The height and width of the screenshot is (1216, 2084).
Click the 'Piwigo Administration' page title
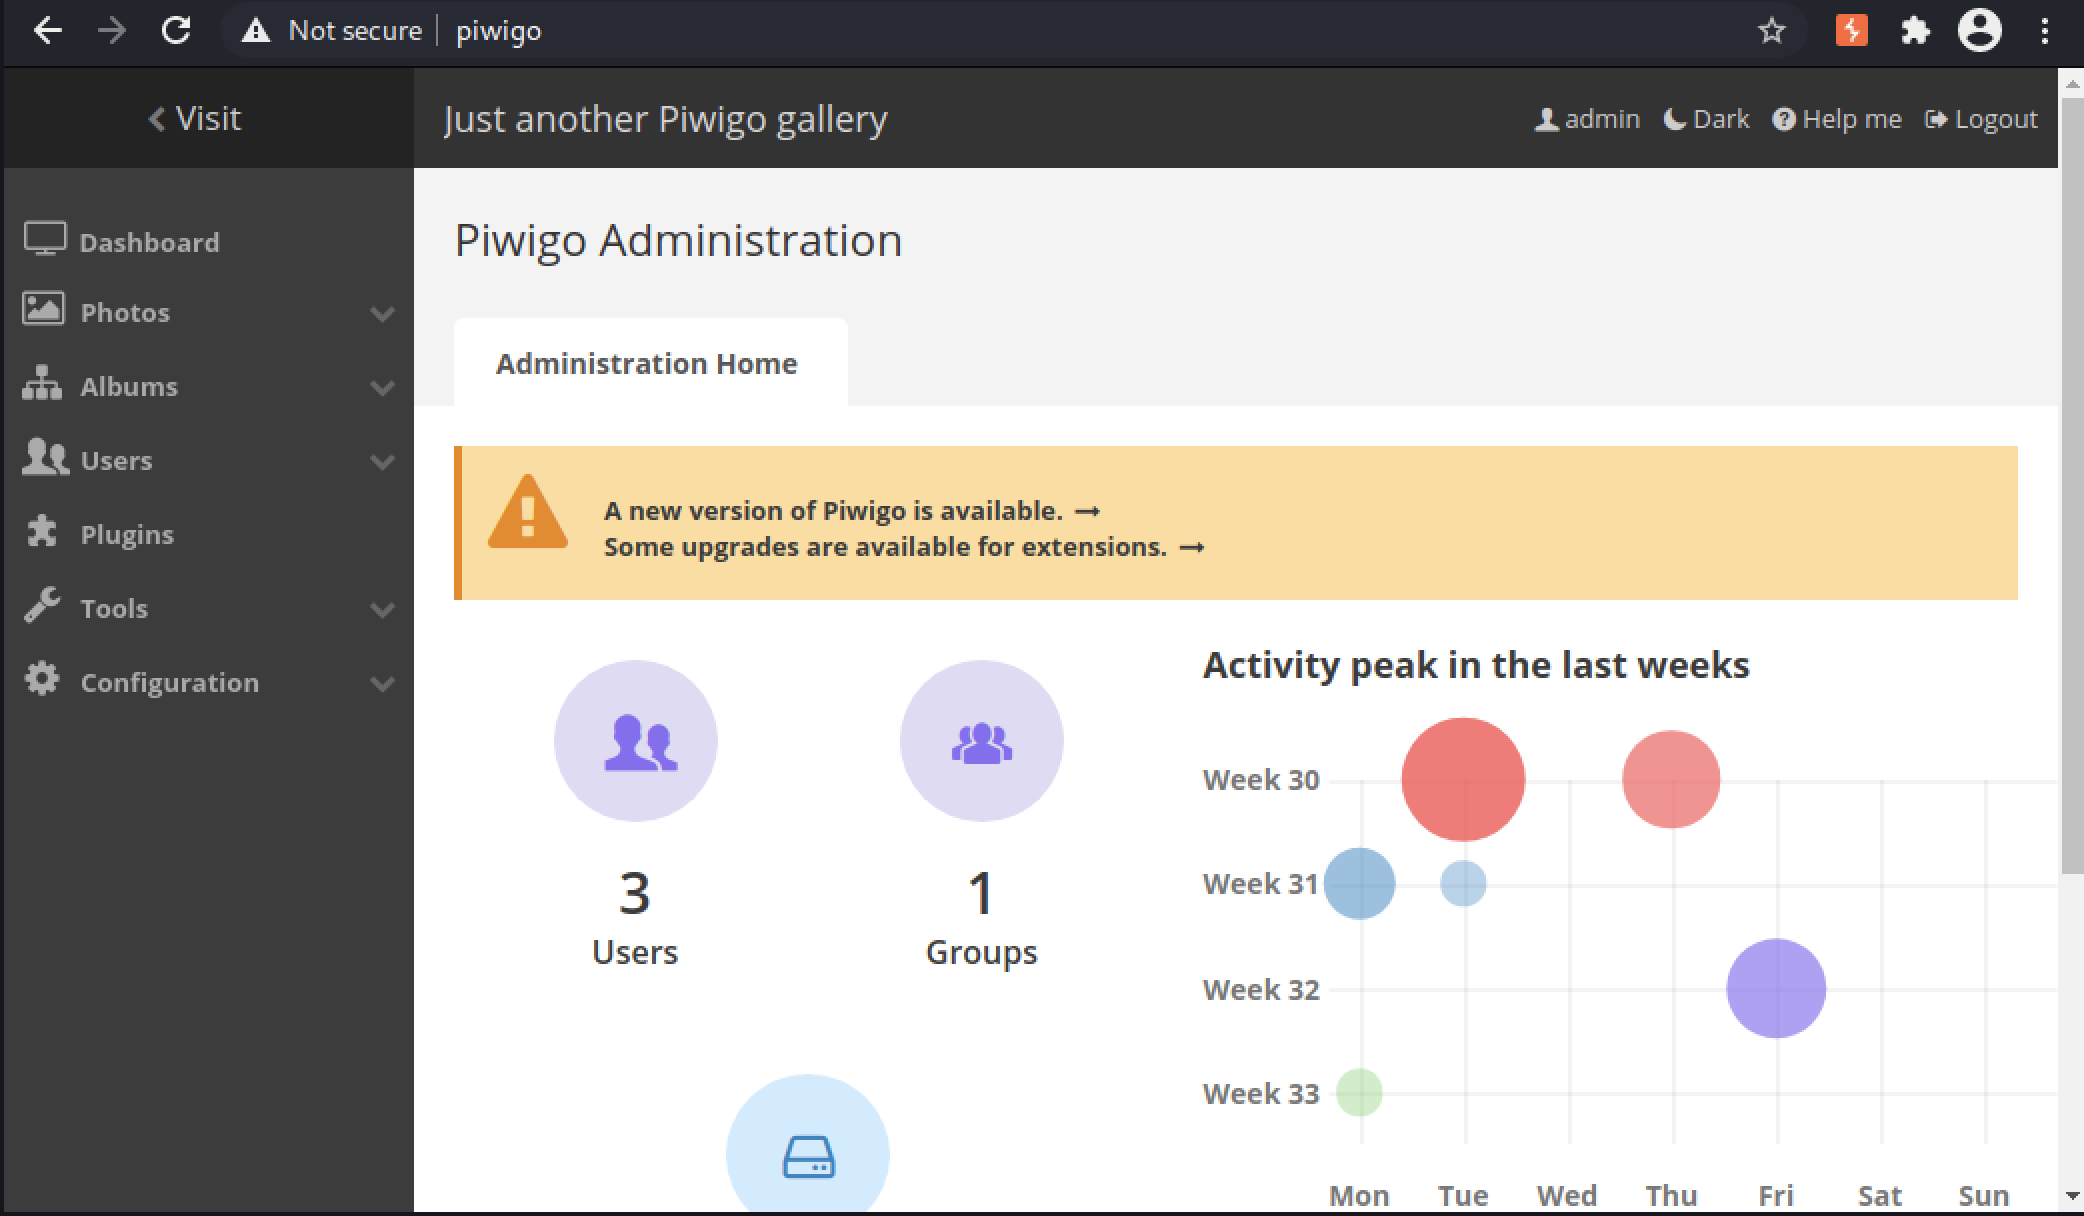(x=679, y=240)
